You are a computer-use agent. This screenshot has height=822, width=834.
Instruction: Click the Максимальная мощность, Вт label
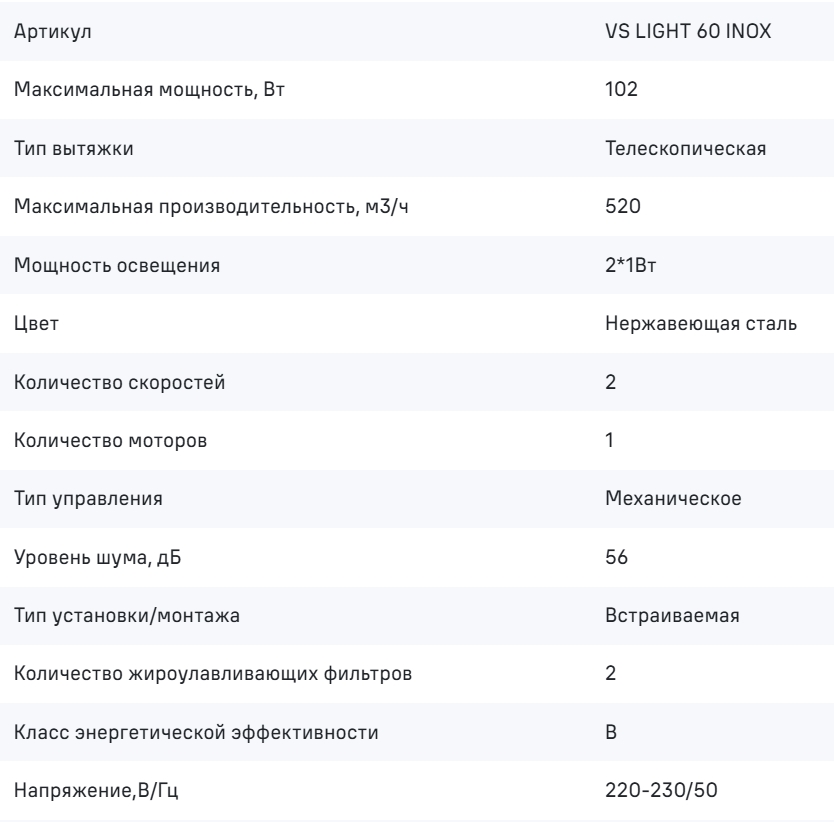tap(149, 89)
